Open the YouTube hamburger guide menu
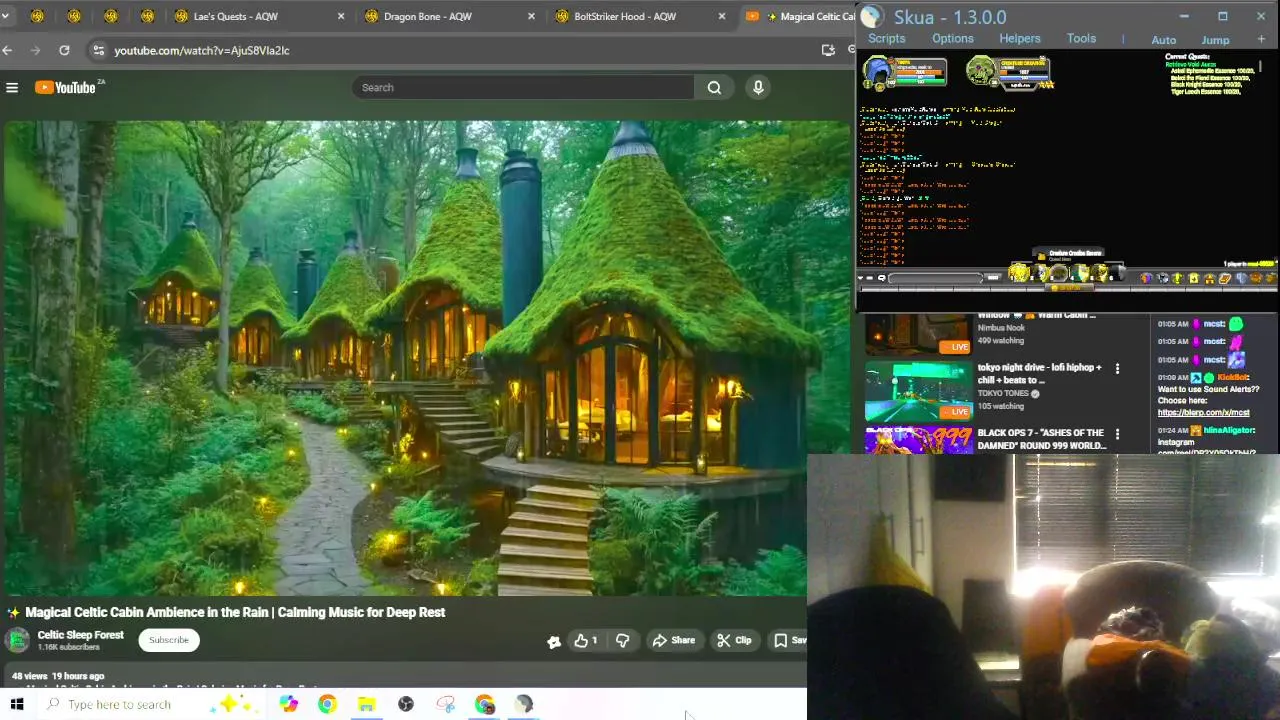This screenshot has height=720, width=1280. pyautogui.click(x=12, y=88)
